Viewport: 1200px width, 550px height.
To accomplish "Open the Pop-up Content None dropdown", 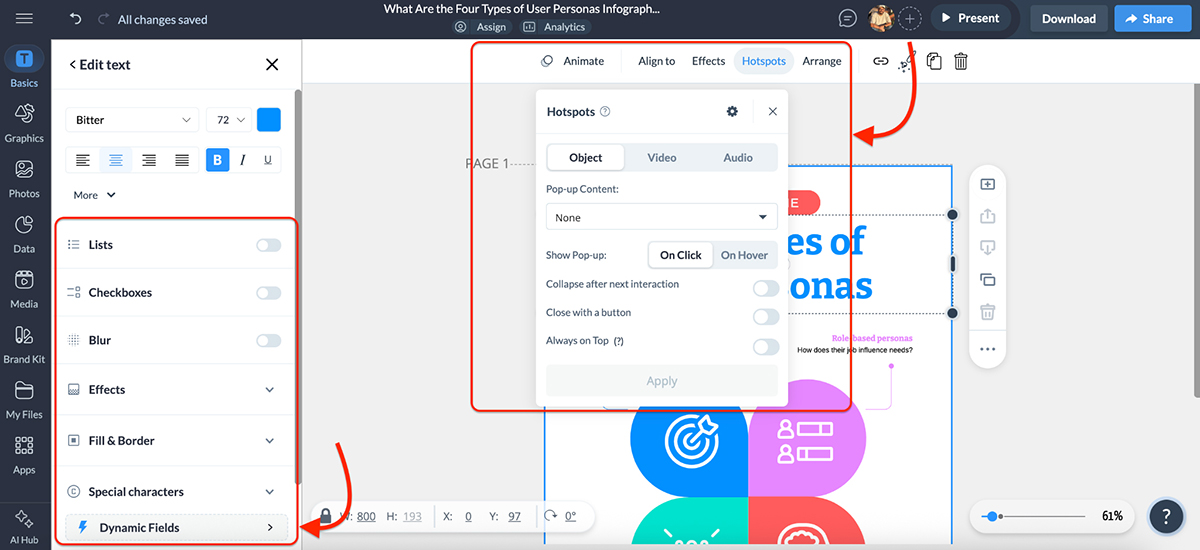I will (x=662, y=217).
